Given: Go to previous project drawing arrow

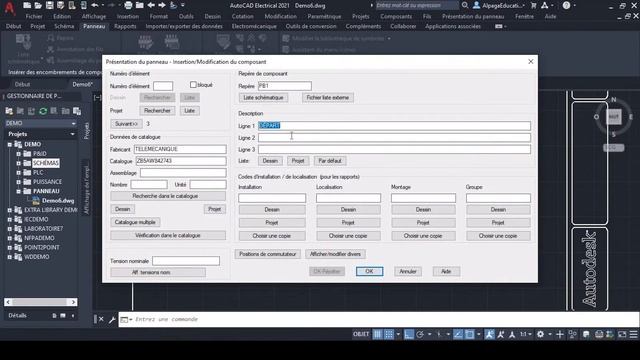Looking at the screenshot, I should 151,5.
